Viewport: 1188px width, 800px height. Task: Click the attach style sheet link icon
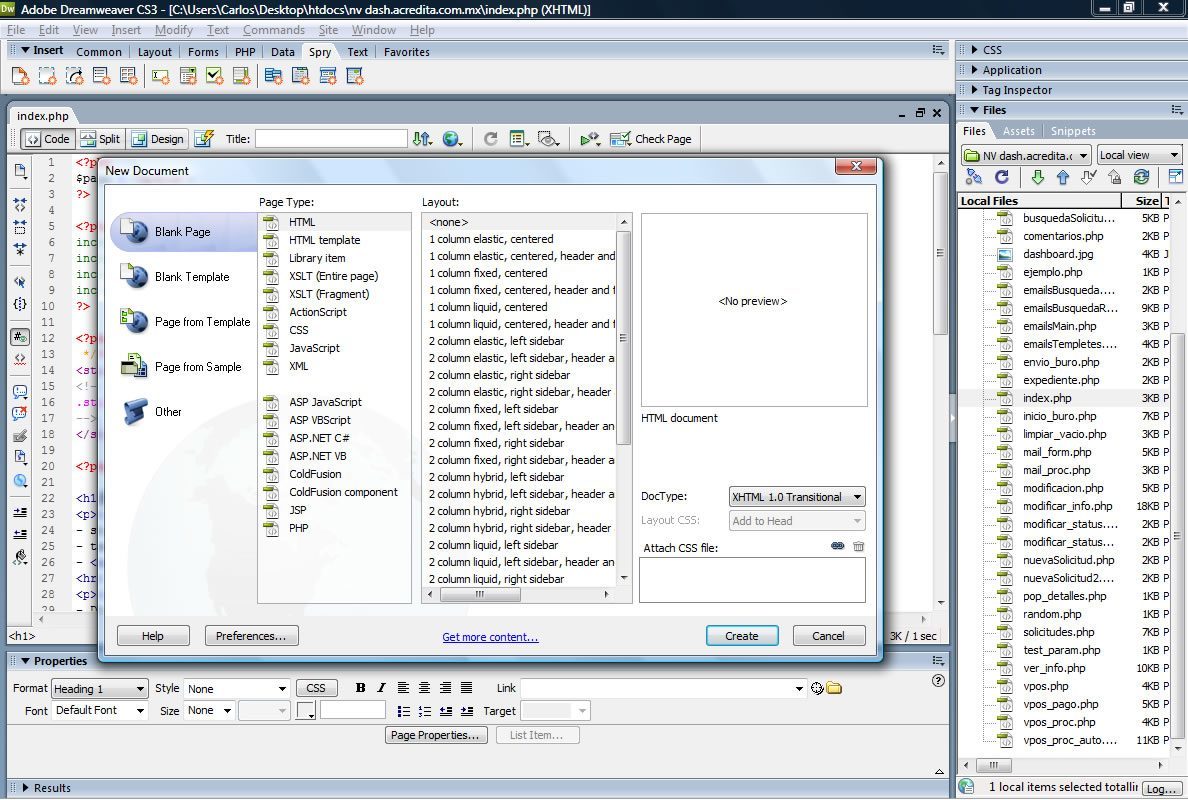pos(837,546)
